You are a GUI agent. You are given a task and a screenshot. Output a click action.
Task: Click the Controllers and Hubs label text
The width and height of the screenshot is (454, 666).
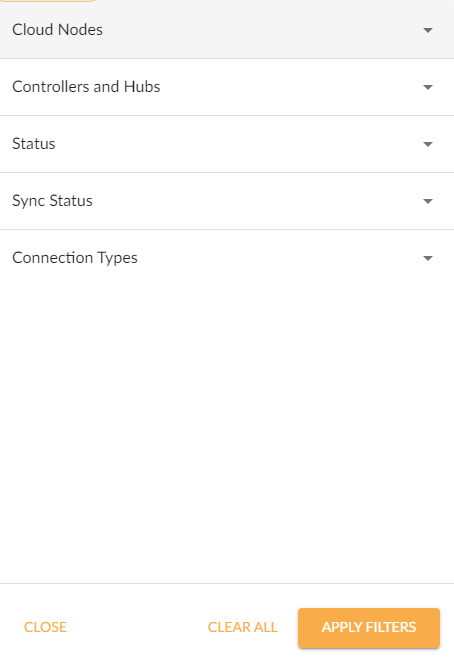click(x=86, y=87)
